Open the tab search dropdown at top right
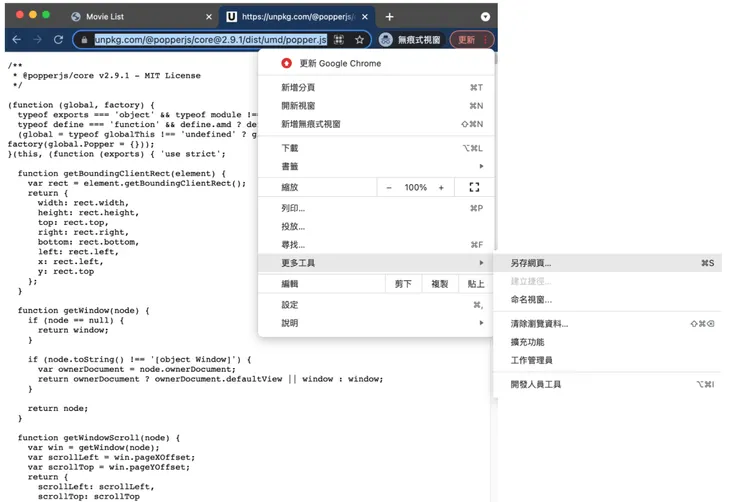Viewport: 740px width, 502px height. pos(485,17)
